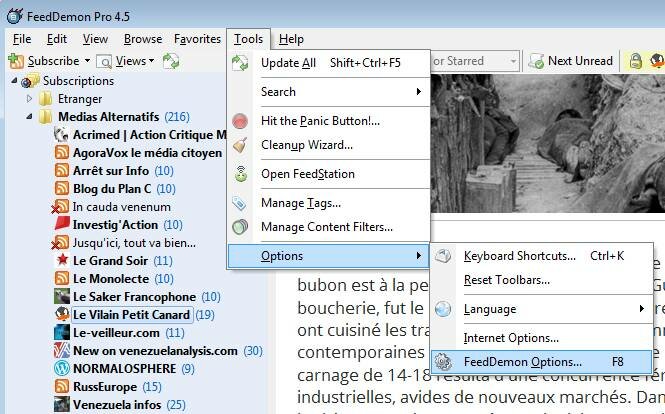Click the NORMALOSPHERE WordPress icon

coord(62,368)
